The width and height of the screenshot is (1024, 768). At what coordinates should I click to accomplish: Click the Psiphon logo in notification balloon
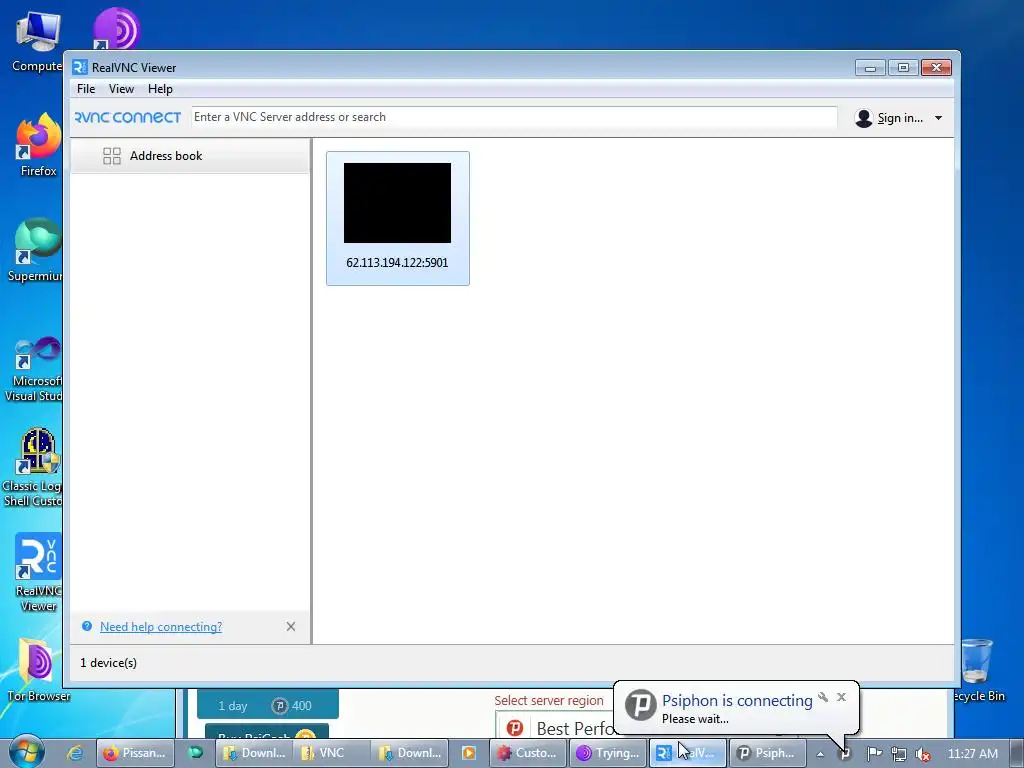(641, 705)
